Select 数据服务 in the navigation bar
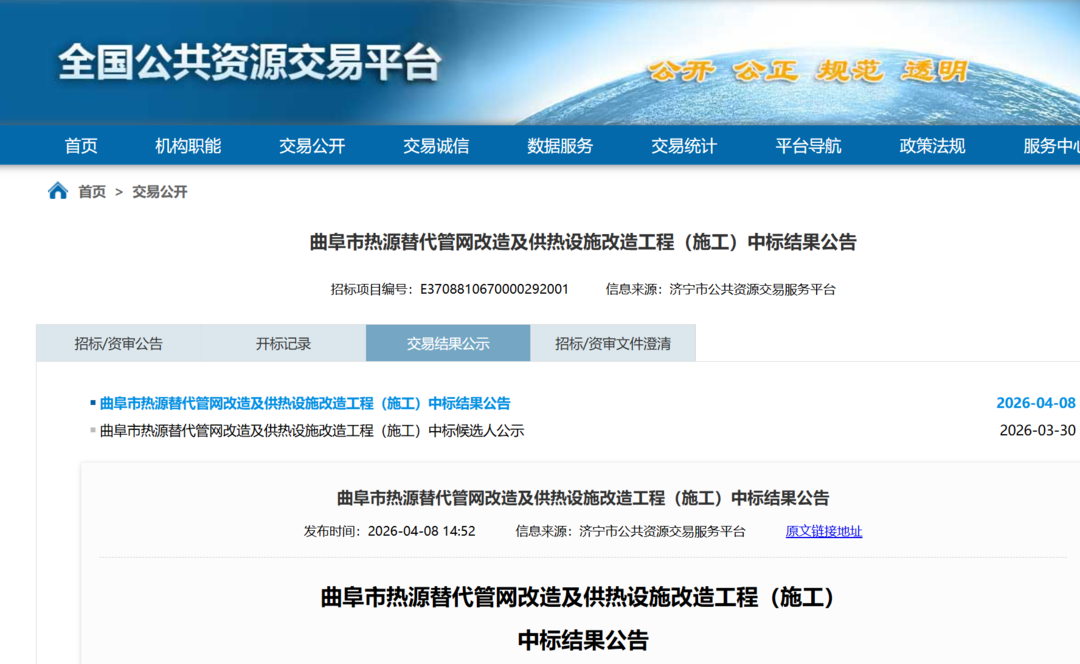Screen dimensions: 1080x664 560,146
